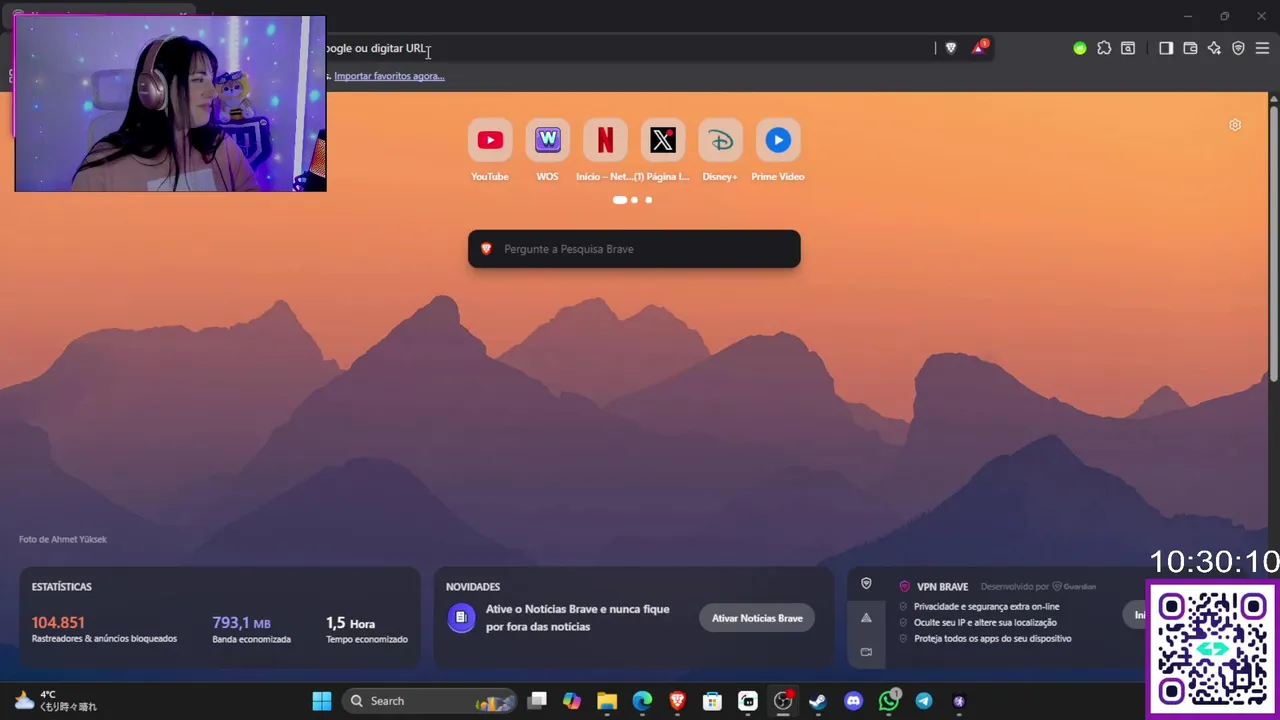Open the X (Twitter) shortcut tile

pos(662,141)
